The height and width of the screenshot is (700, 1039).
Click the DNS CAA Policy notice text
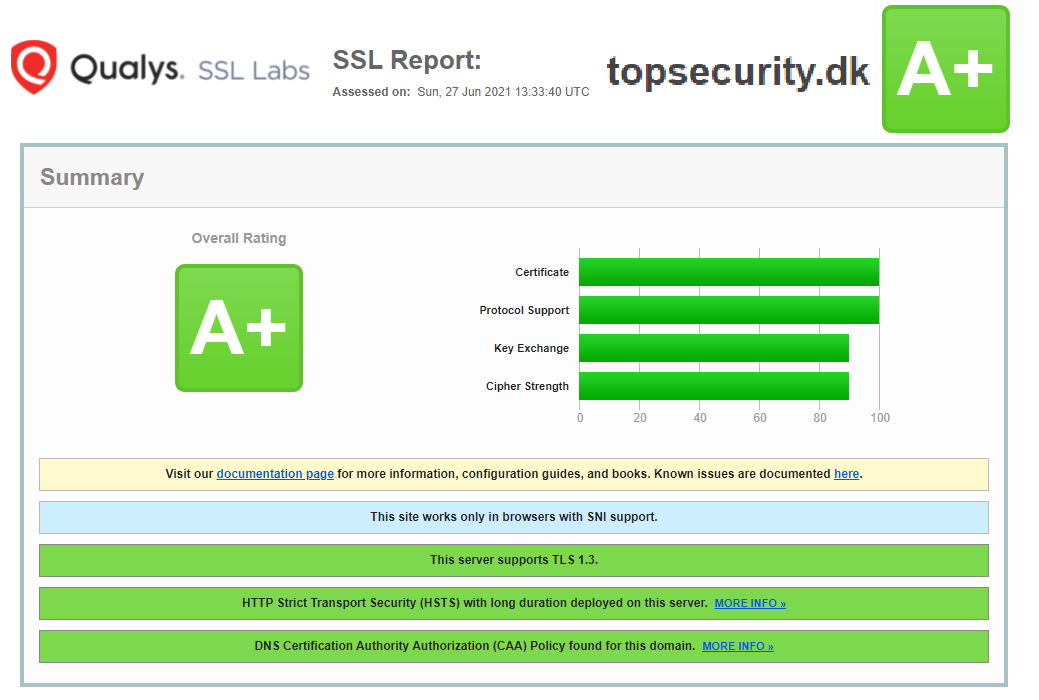474,646
